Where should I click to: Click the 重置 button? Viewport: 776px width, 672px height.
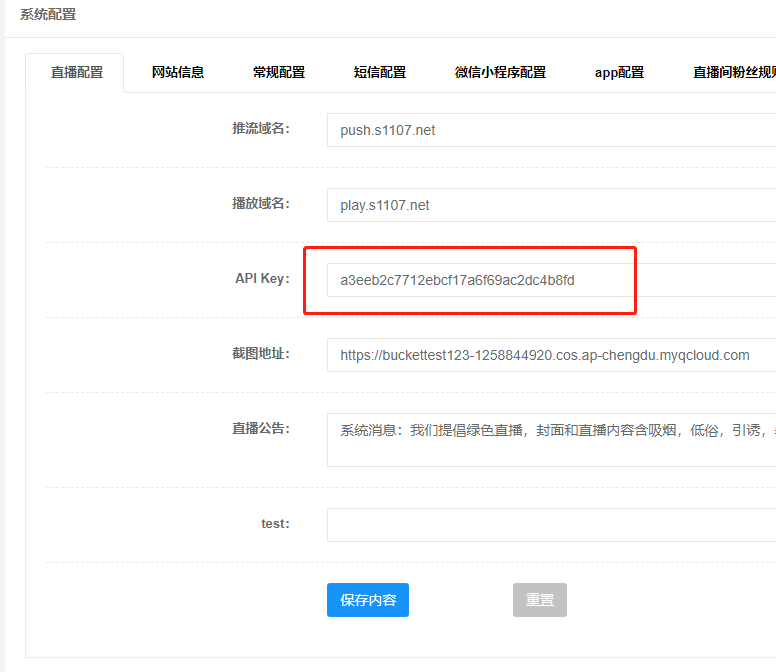click(539, 600)
